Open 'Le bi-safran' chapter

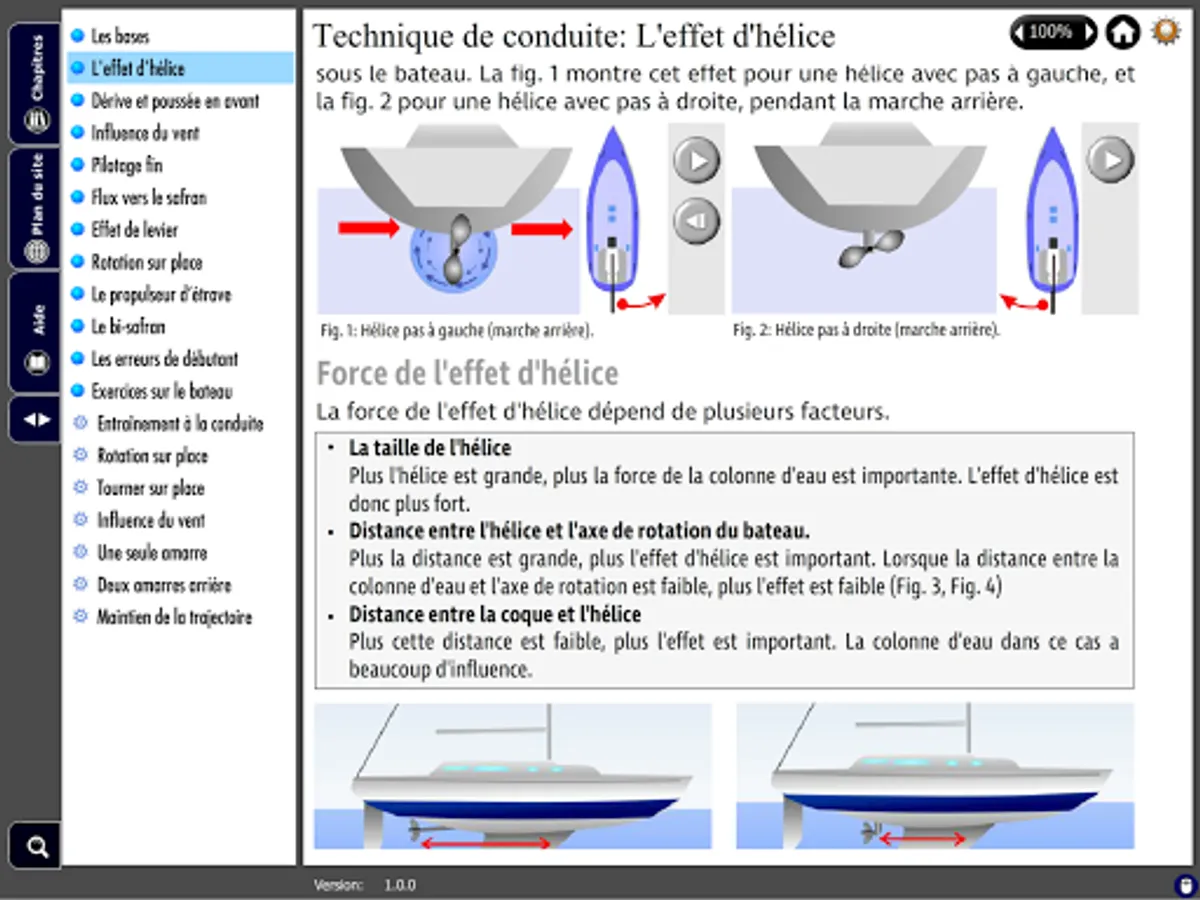click(x=128, y=326)
